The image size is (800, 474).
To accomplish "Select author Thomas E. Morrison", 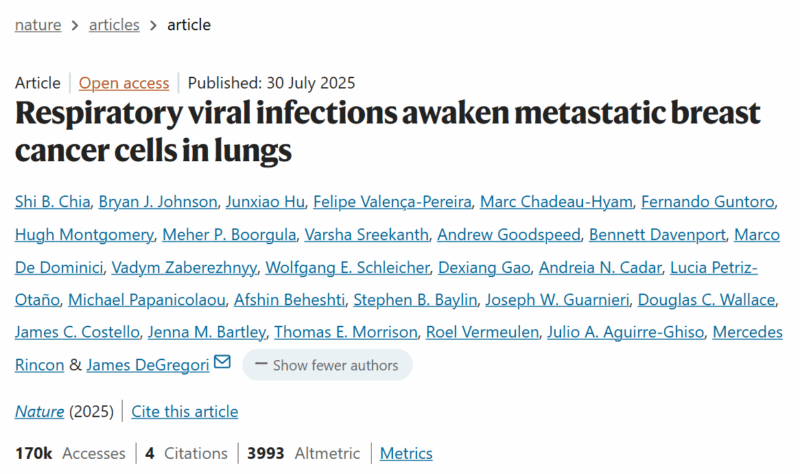I will (346, 332).
